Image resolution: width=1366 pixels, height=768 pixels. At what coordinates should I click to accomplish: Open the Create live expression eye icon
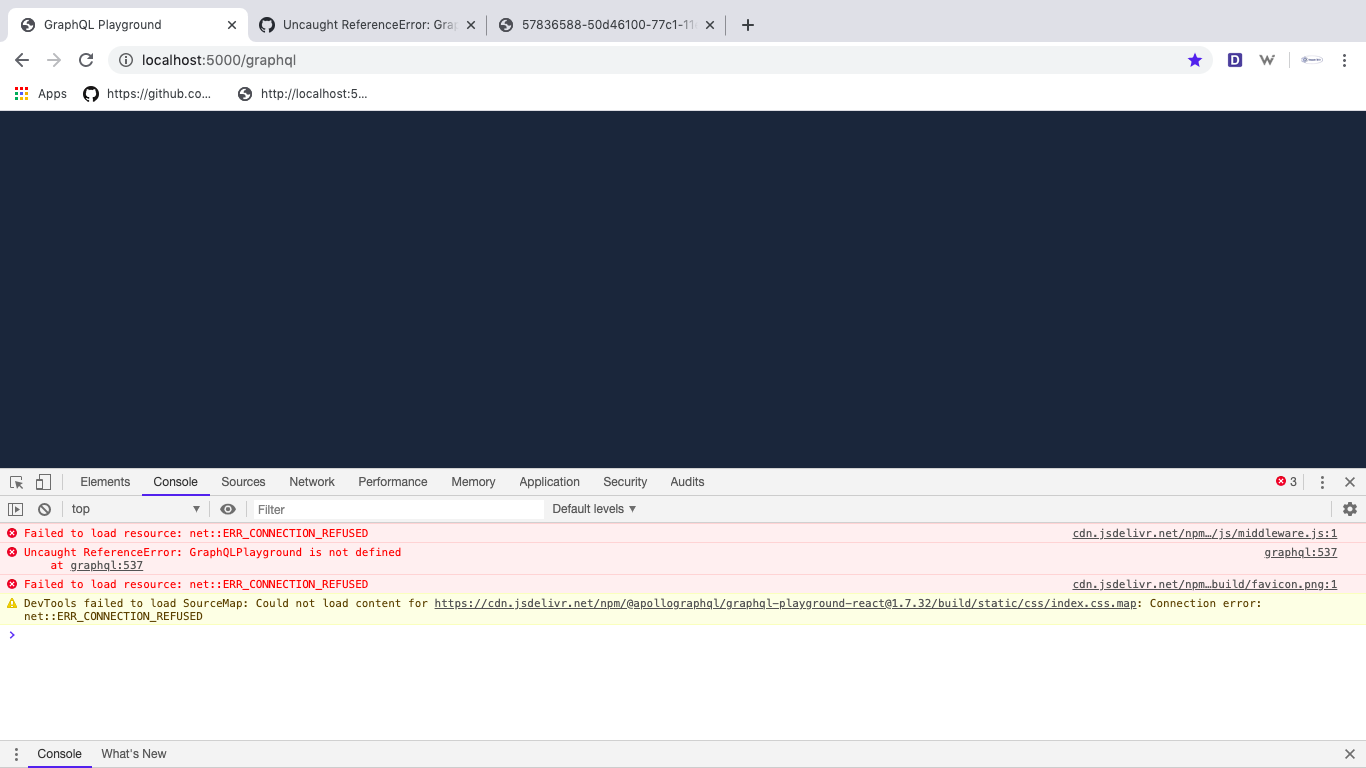coord(228,509)
